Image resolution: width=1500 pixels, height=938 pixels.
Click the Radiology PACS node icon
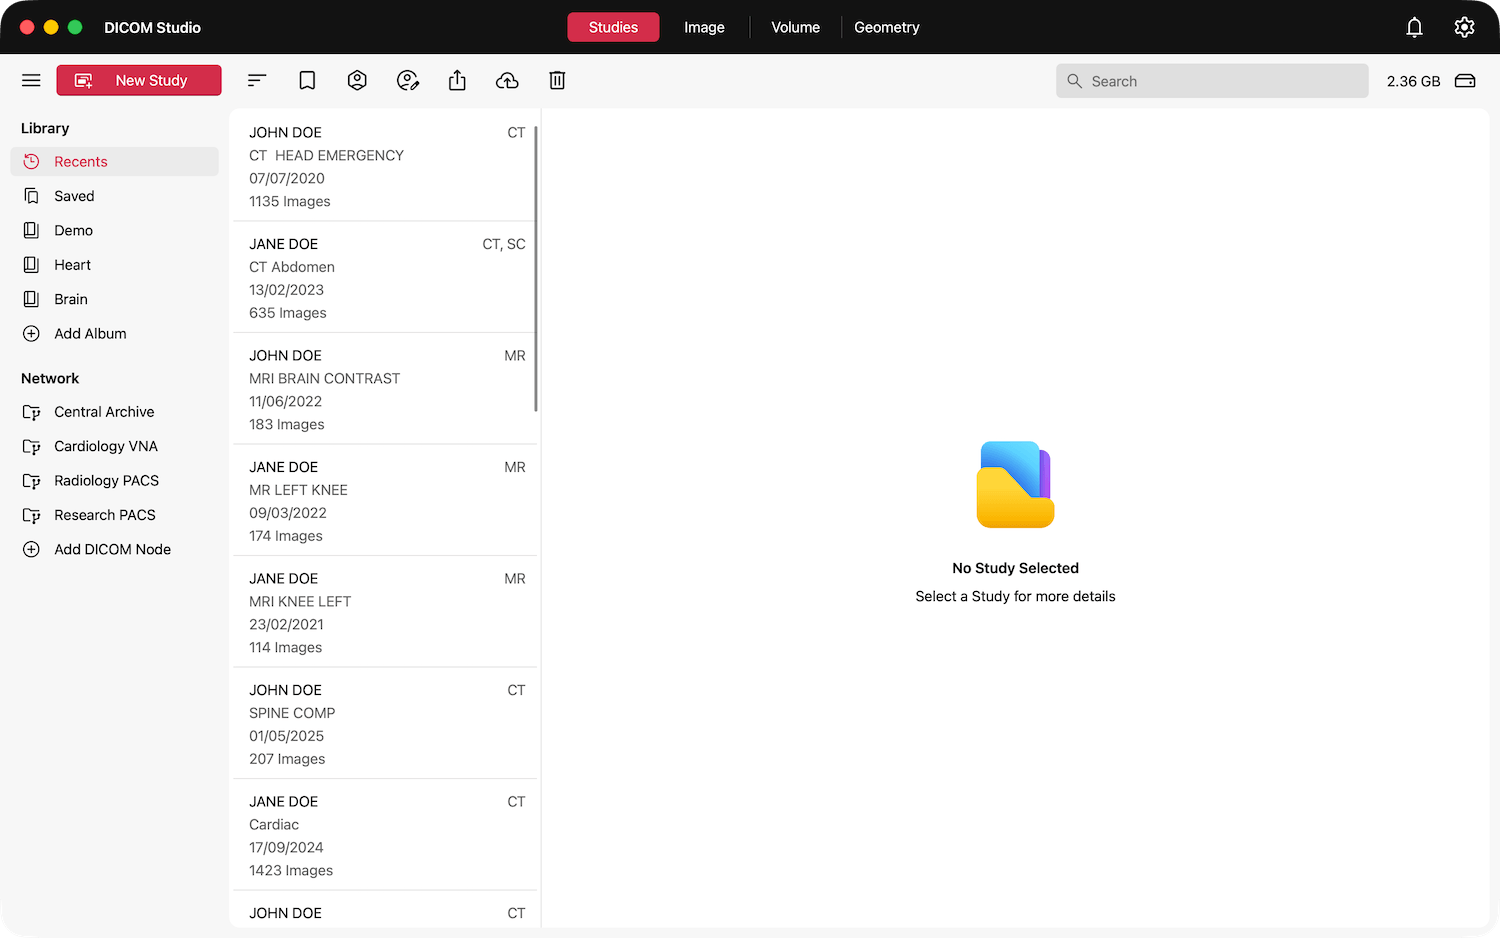(x=31, y=481)
